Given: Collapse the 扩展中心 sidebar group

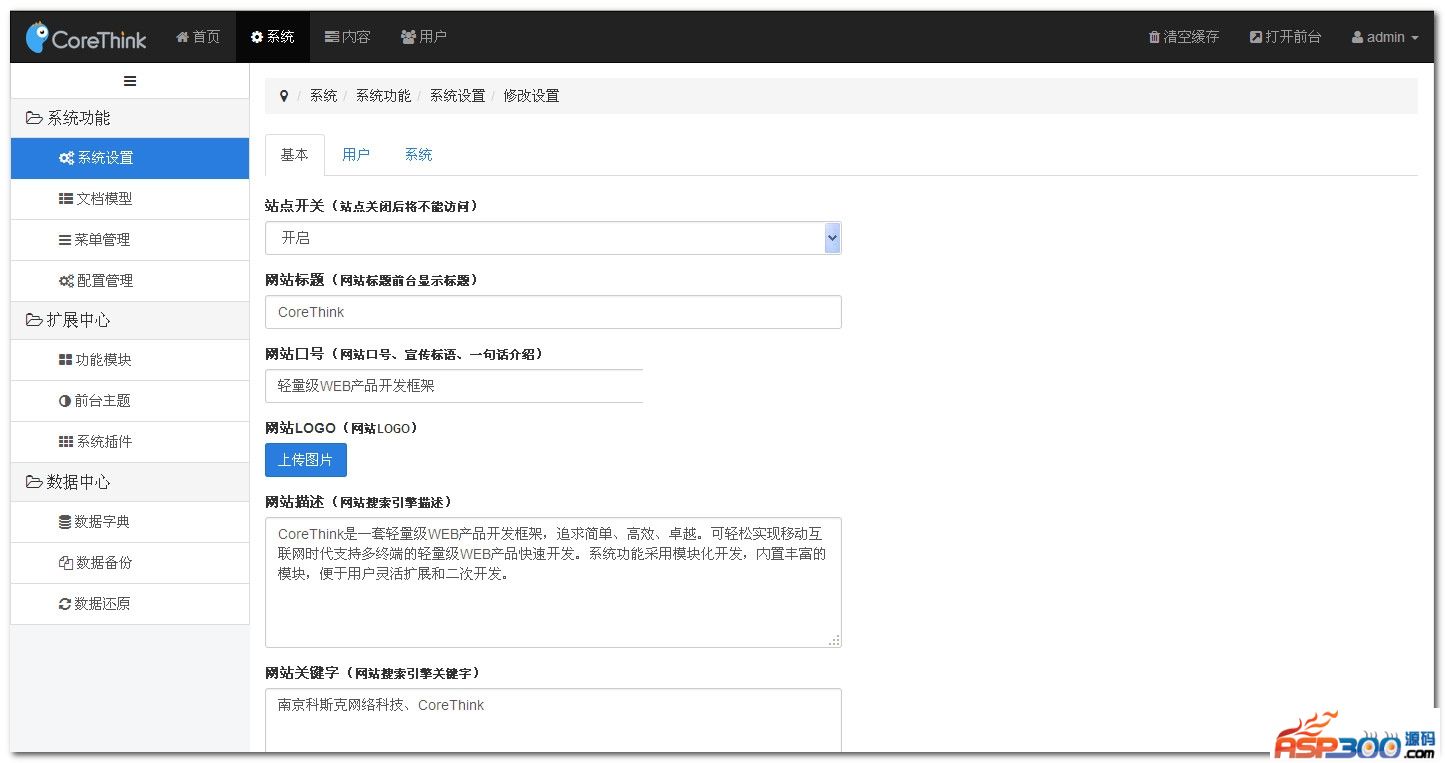Looking at the screenshot, I should (x=68, y=320).
